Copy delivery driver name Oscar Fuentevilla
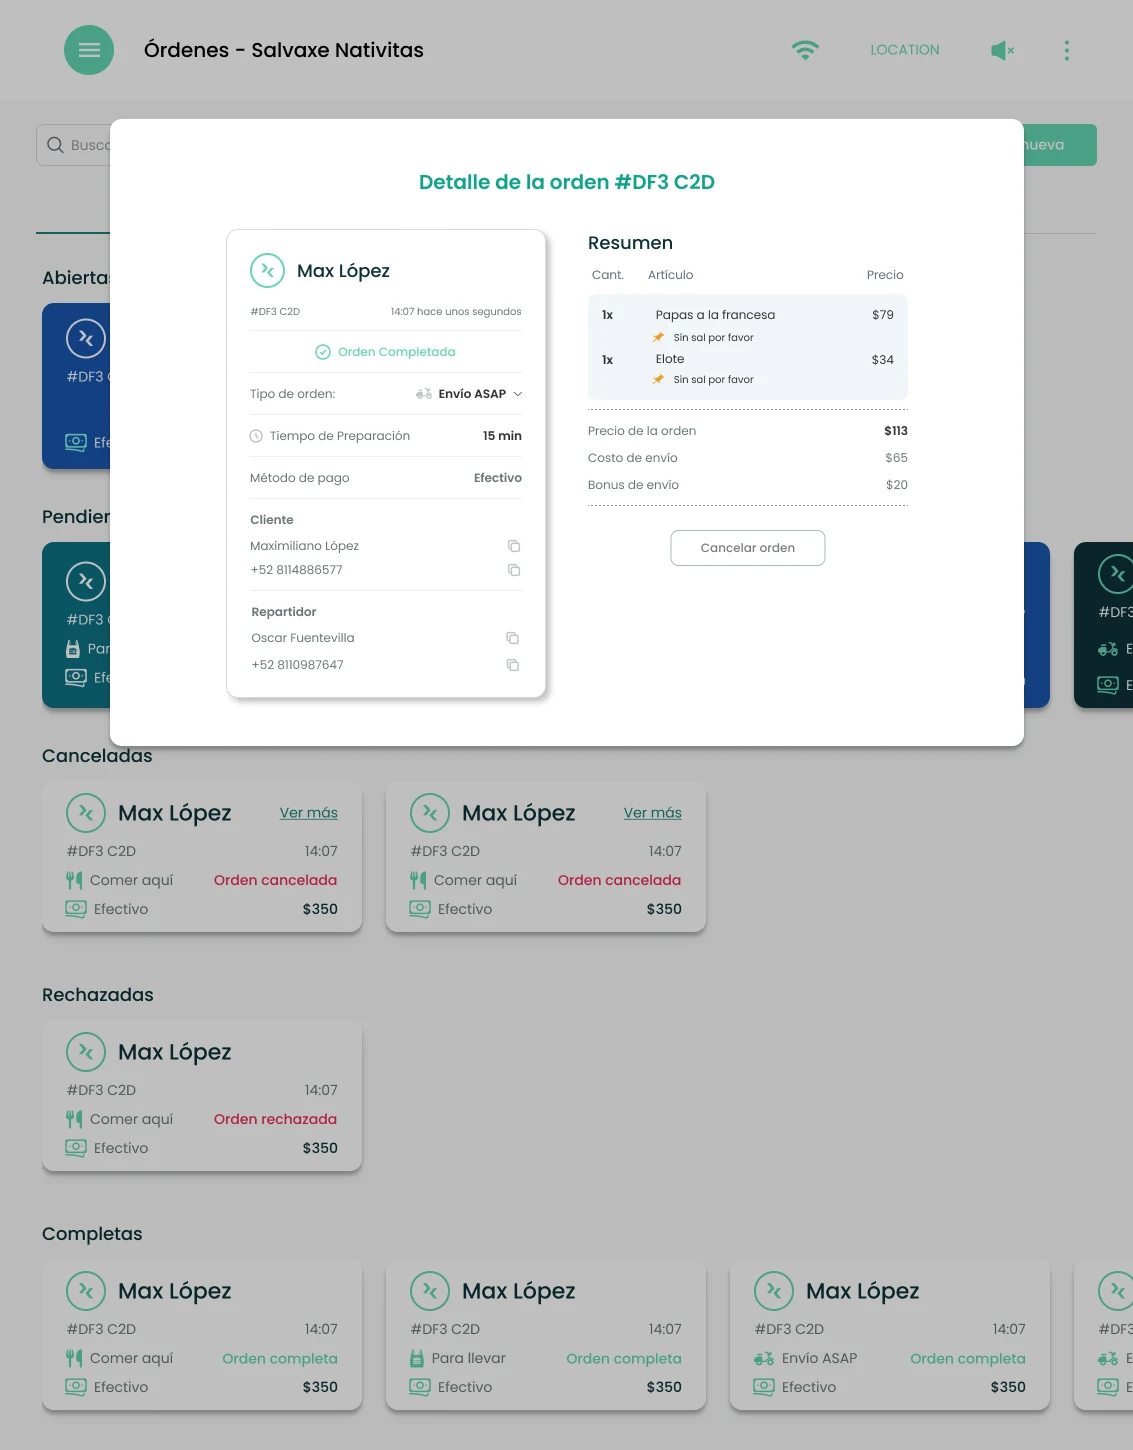The image size is (1133, 1450). (x=513, y=638)
